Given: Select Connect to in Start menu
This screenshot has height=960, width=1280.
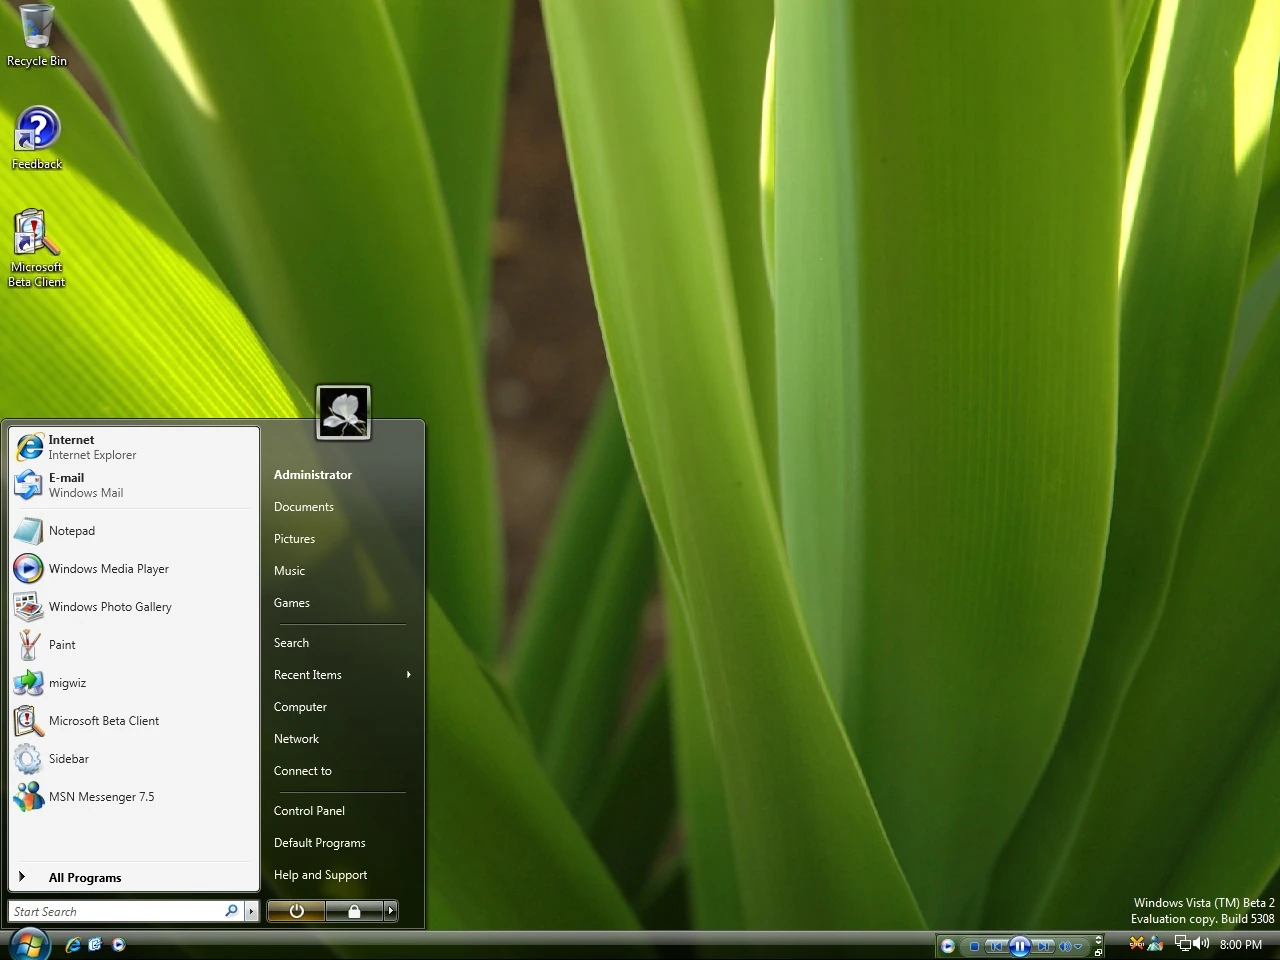Looking at the screenshot, I should tap(342, 771).
